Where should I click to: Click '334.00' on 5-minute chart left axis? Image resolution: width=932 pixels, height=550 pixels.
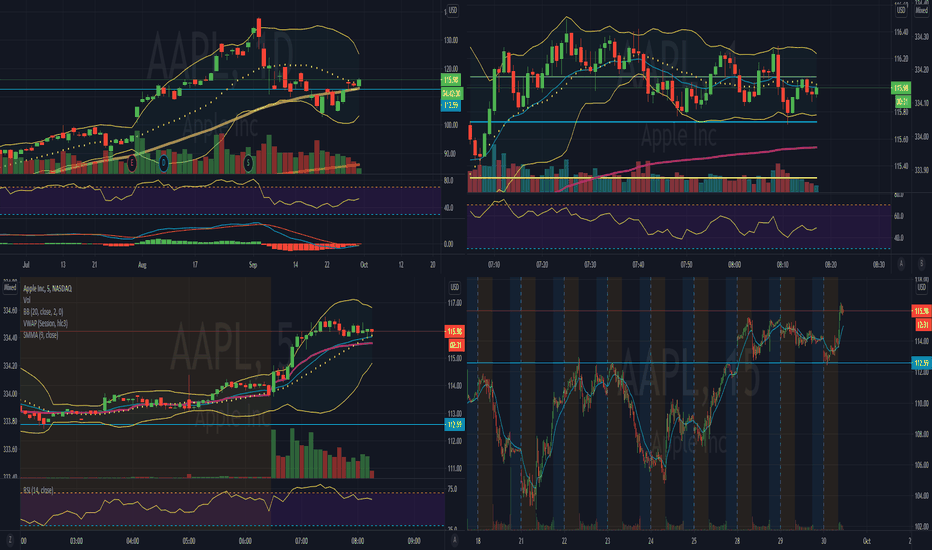tap(10, 394)
